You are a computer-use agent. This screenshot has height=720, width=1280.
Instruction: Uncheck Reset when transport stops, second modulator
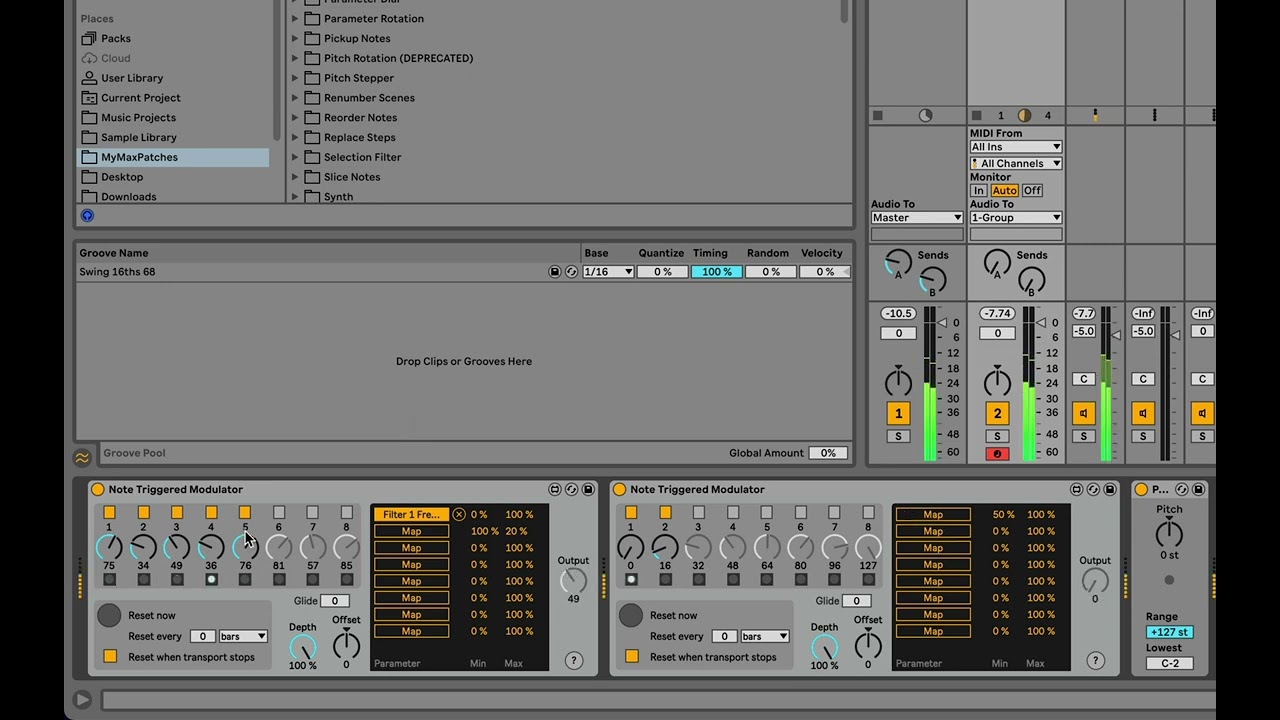point(632,657)
